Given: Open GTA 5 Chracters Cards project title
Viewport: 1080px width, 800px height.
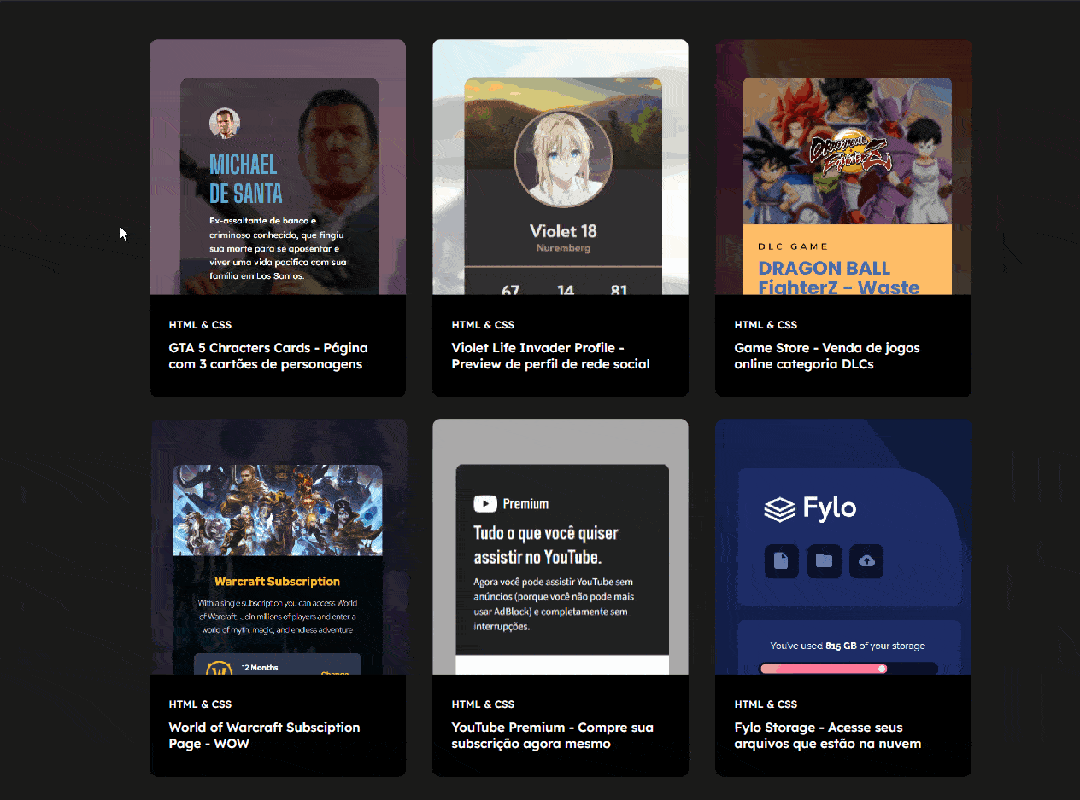Looking at the screenshot, I should pos(268,356).
